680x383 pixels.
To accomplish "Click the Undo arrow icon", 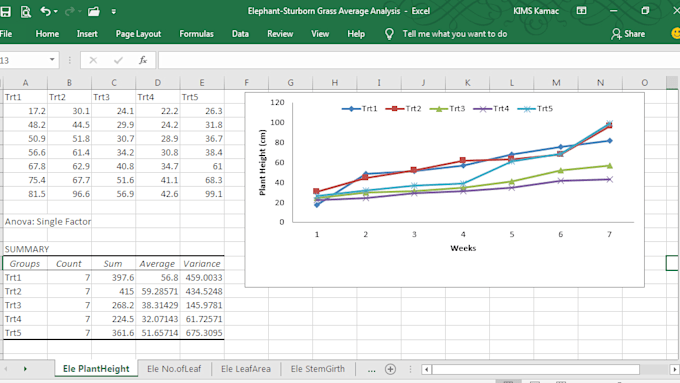I will click(x=46, y=11).
